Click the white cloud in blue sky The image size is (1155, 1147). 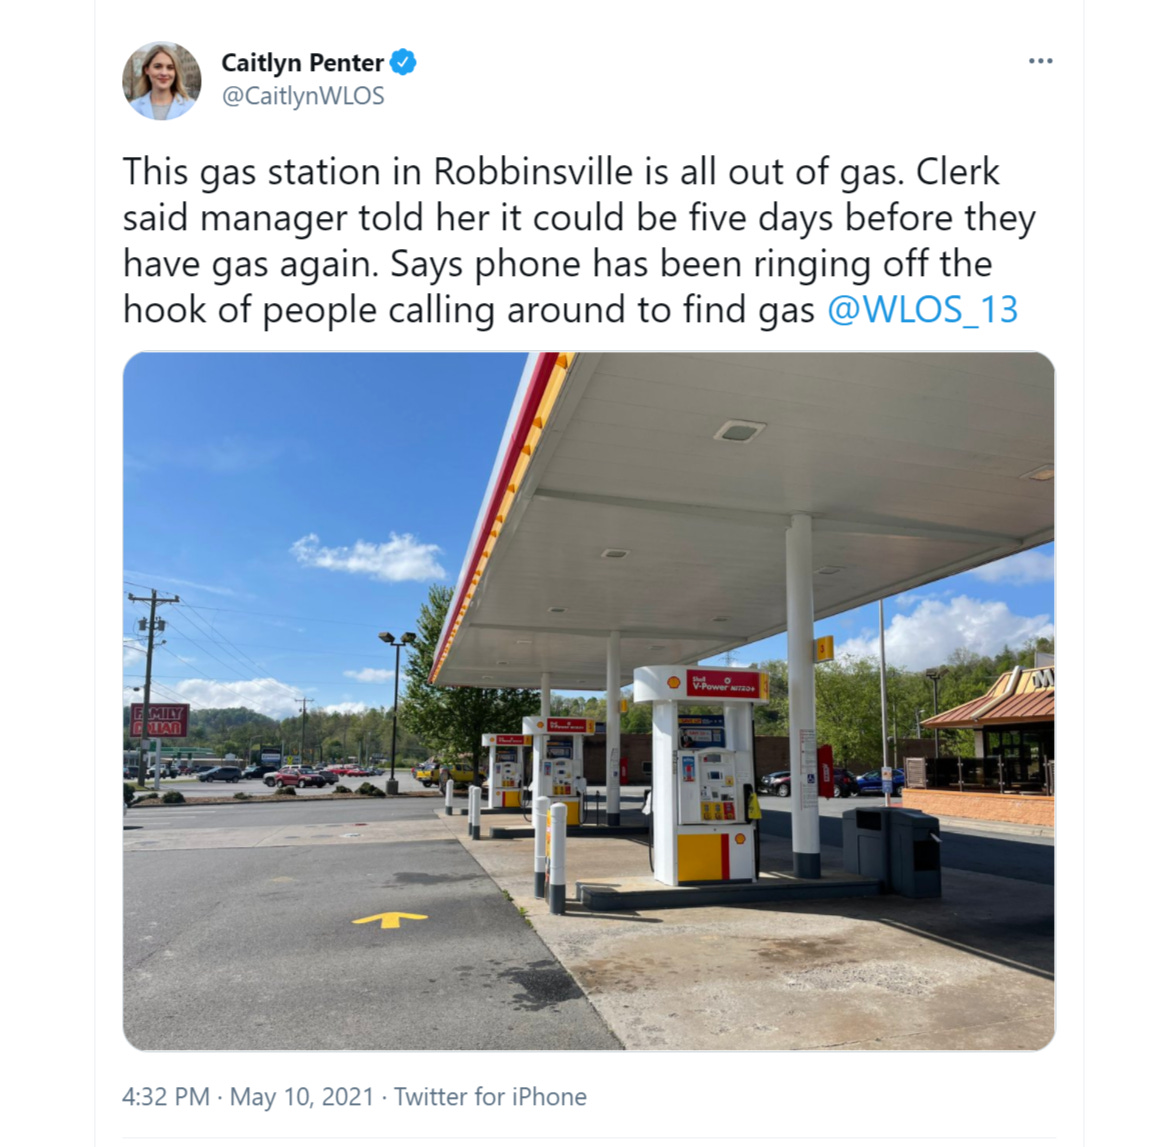point(369,556)
